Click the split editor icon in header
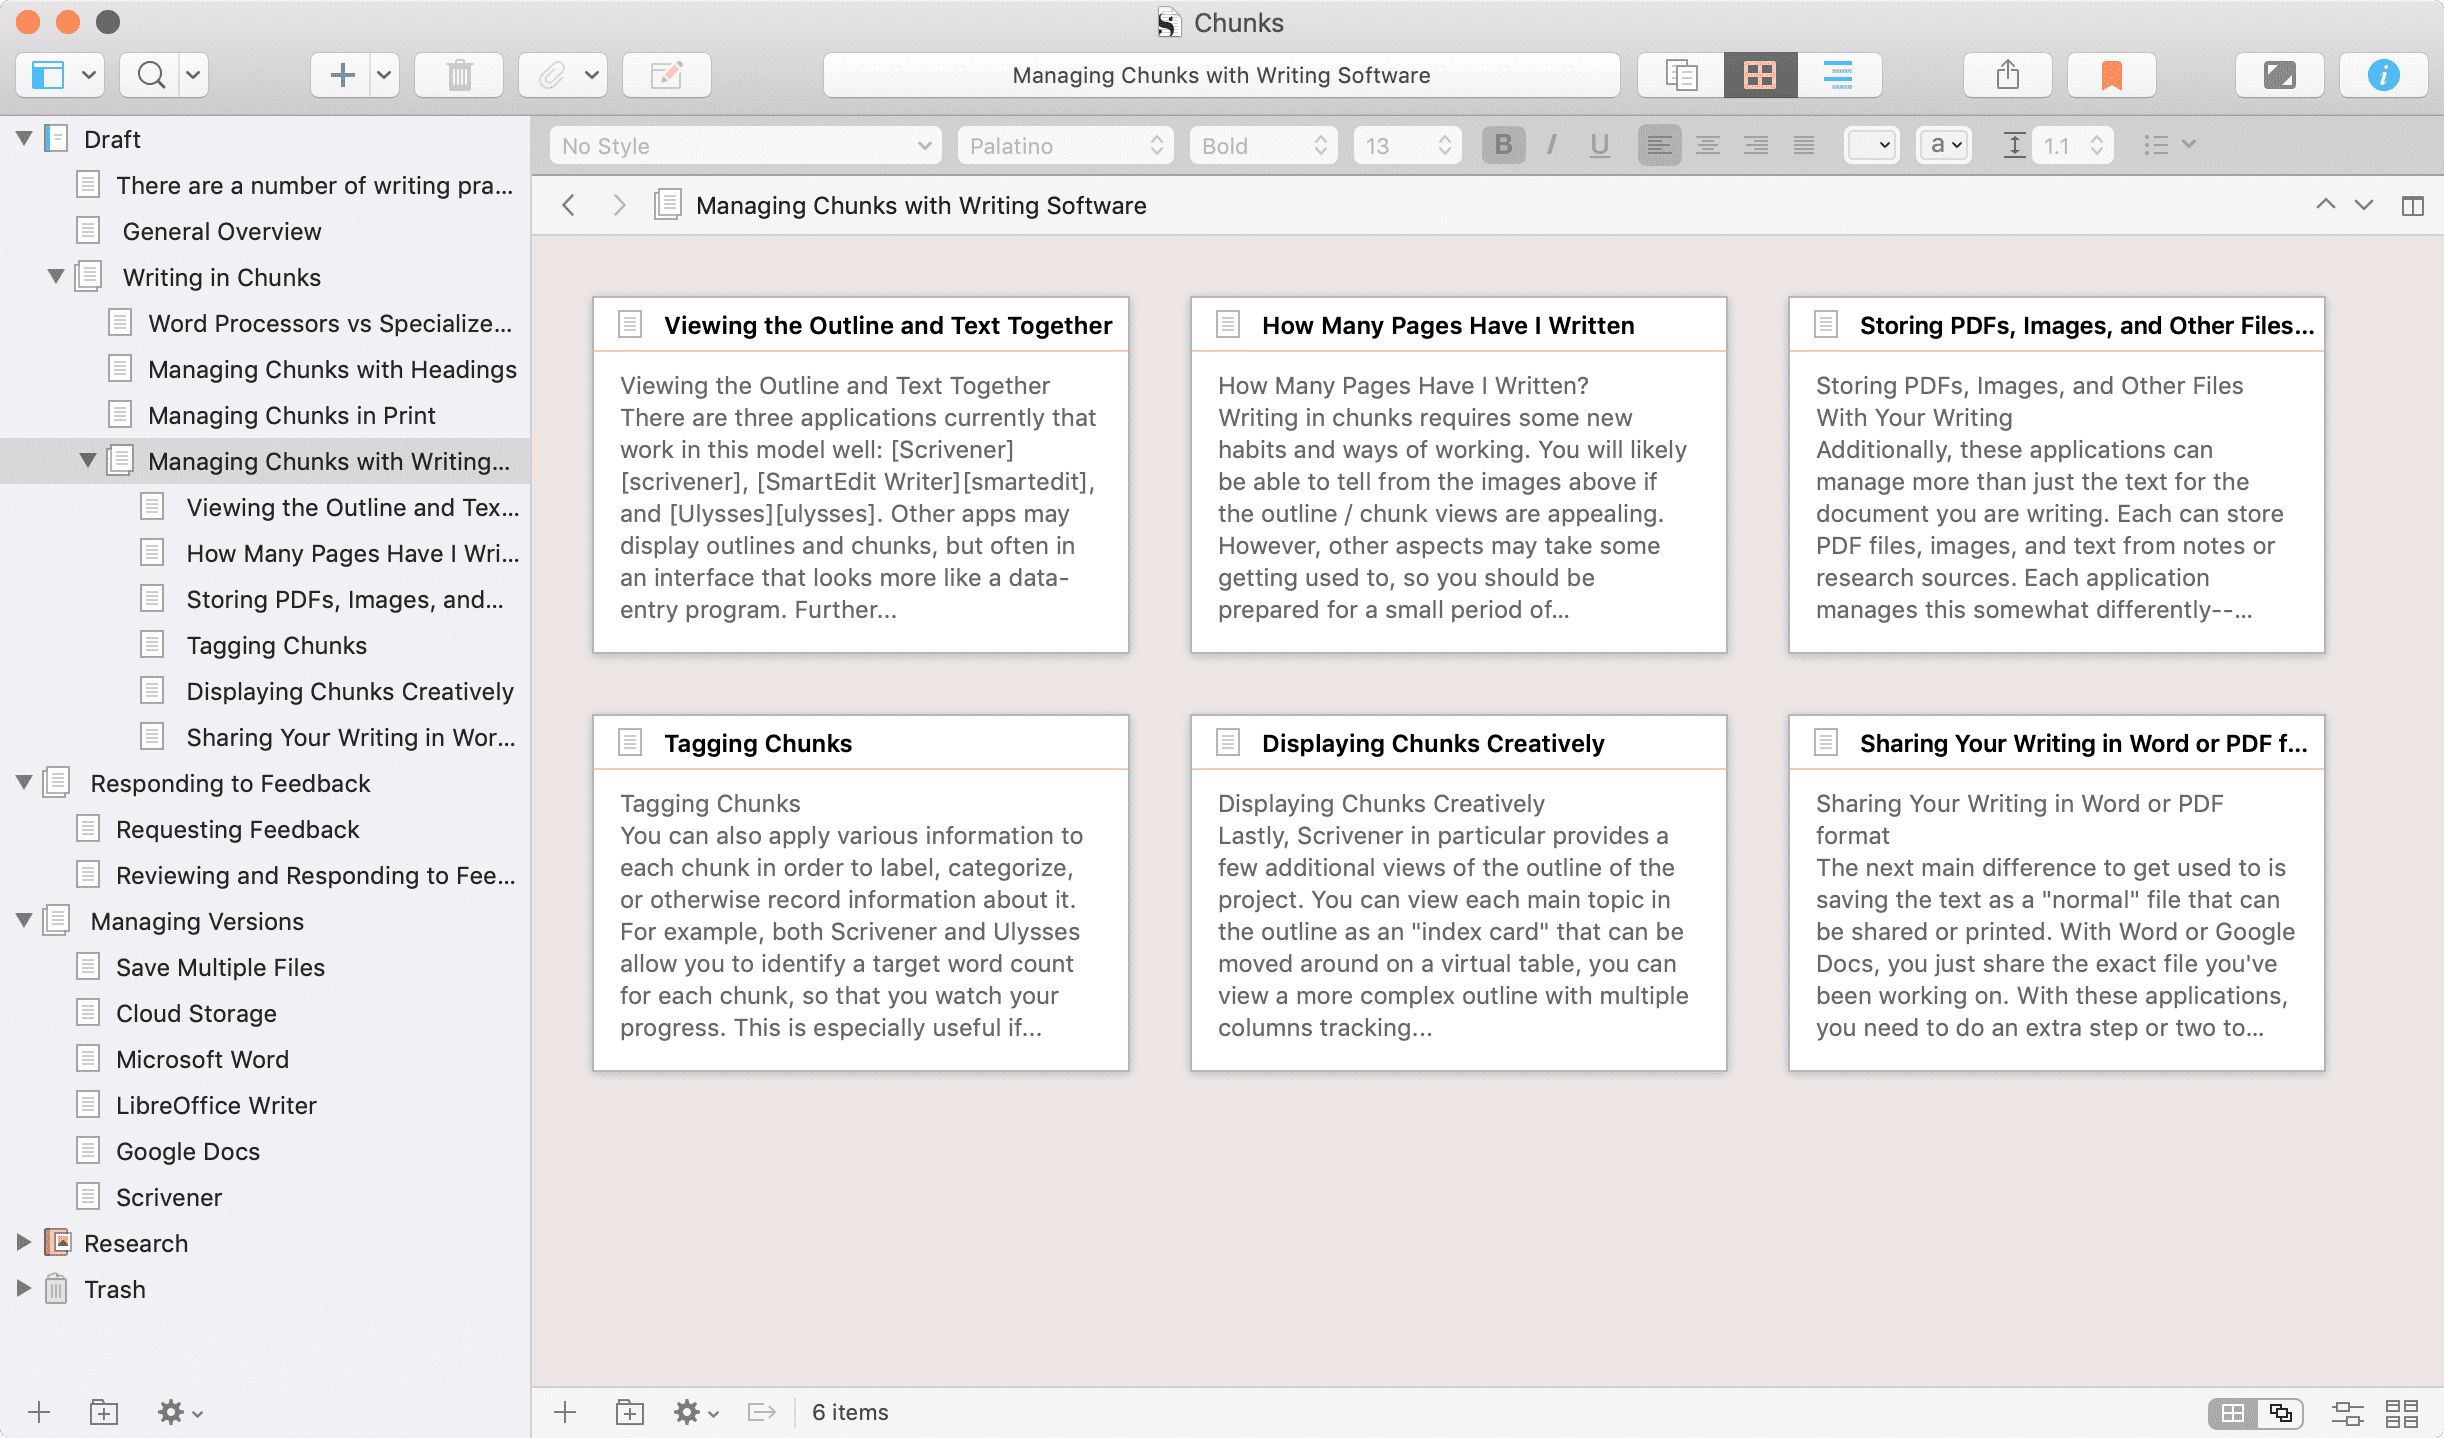2444x1438 pixels. pyautogui.click(x=2412, y=205)
